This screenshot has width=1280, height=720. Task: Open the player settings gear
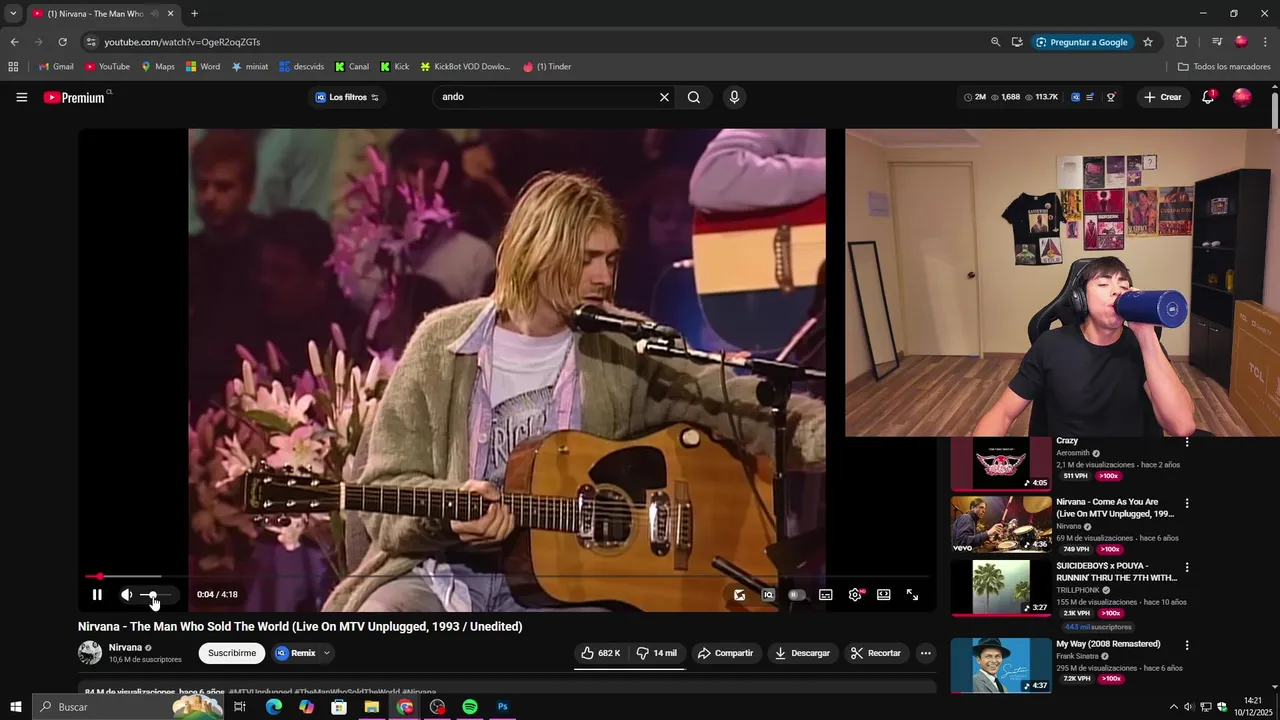(855, 594)
